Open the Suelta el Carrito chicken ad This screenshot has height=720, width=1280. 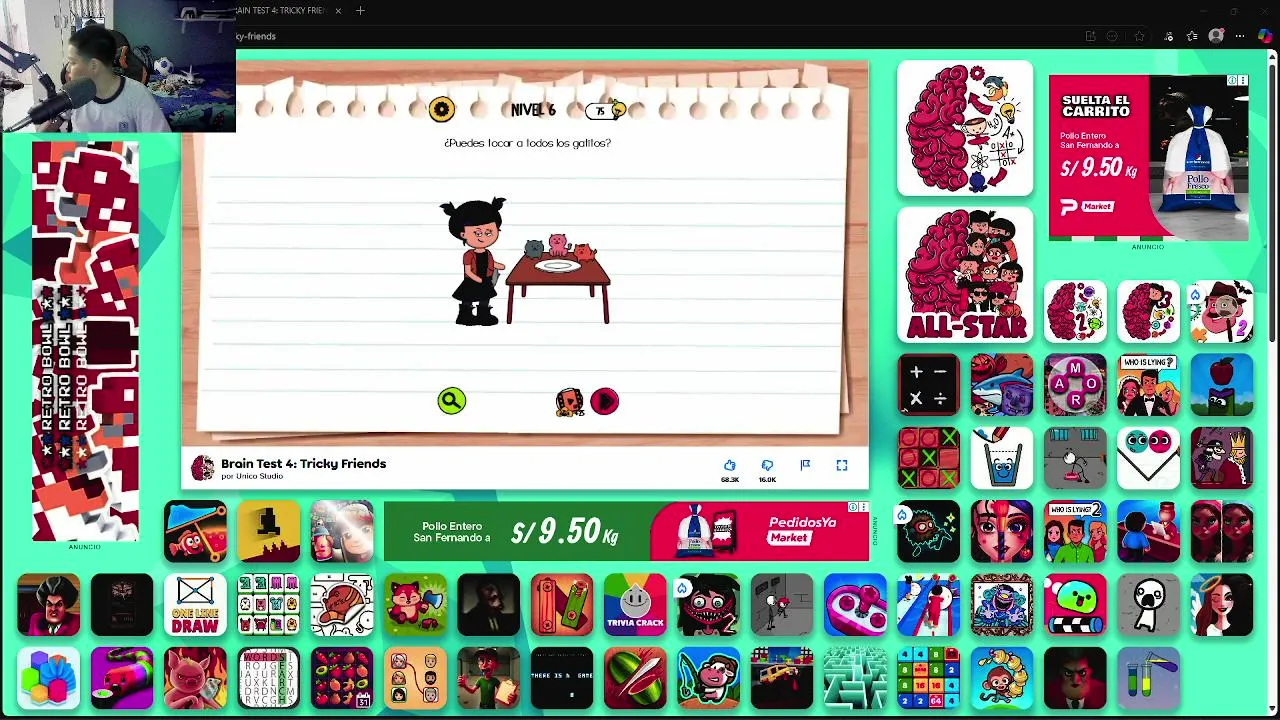click(1148, 158)
